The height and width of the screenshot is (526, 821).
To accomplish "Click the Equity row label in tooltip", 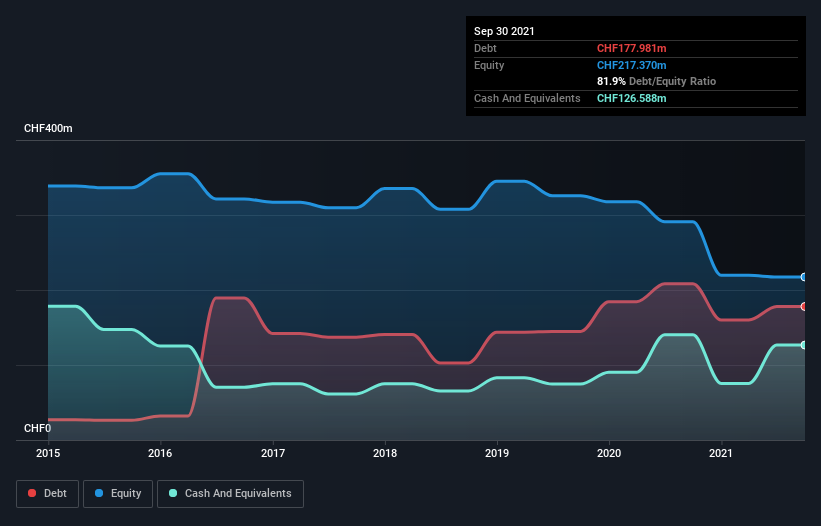I will [489, 65].
